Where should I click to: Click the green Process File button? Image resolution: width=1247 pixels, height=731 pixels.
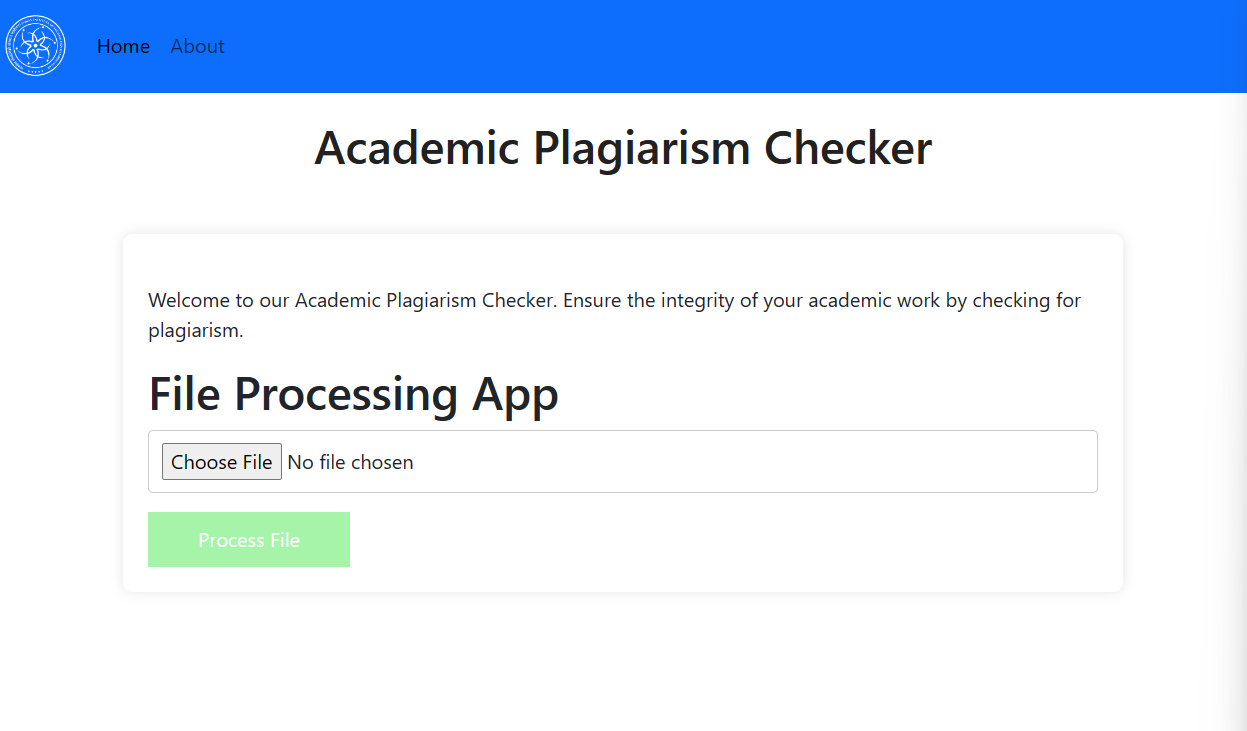(249, 540)
